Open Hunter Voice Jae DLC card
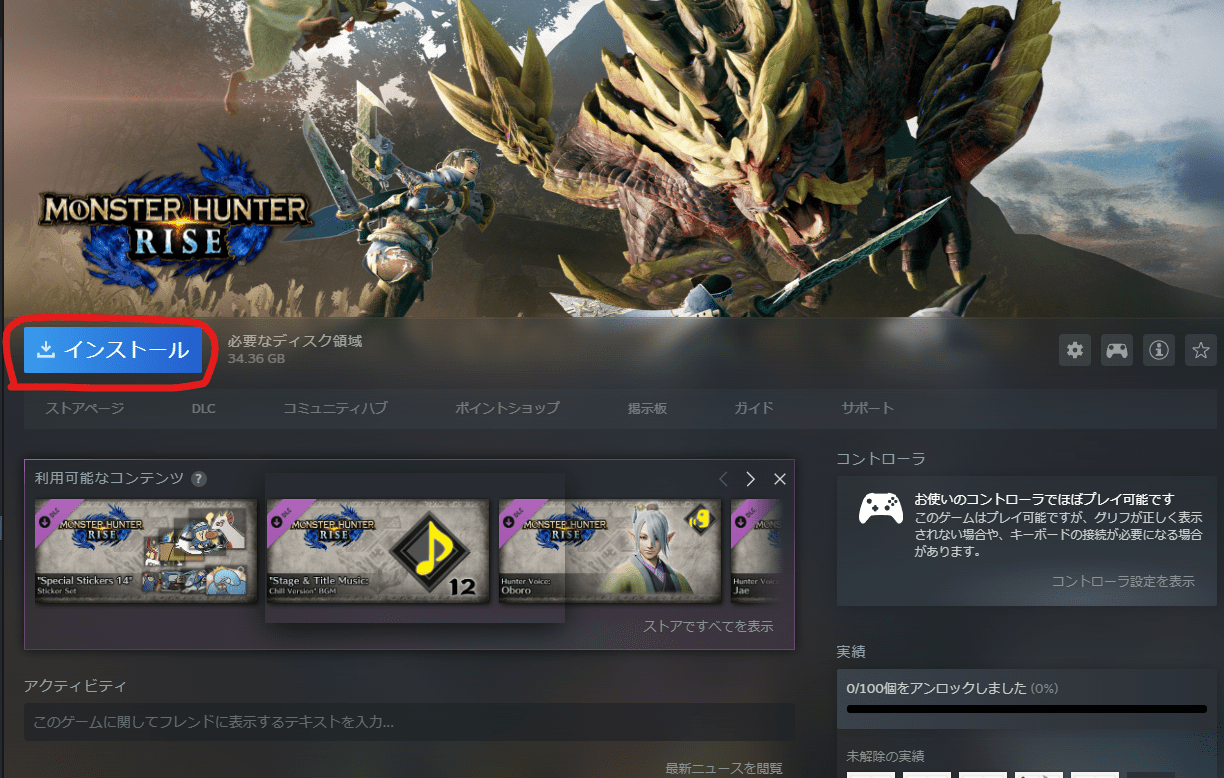The width and height of the screenshot is (1224, 778). pyautogui.click(x=756, y=551)
